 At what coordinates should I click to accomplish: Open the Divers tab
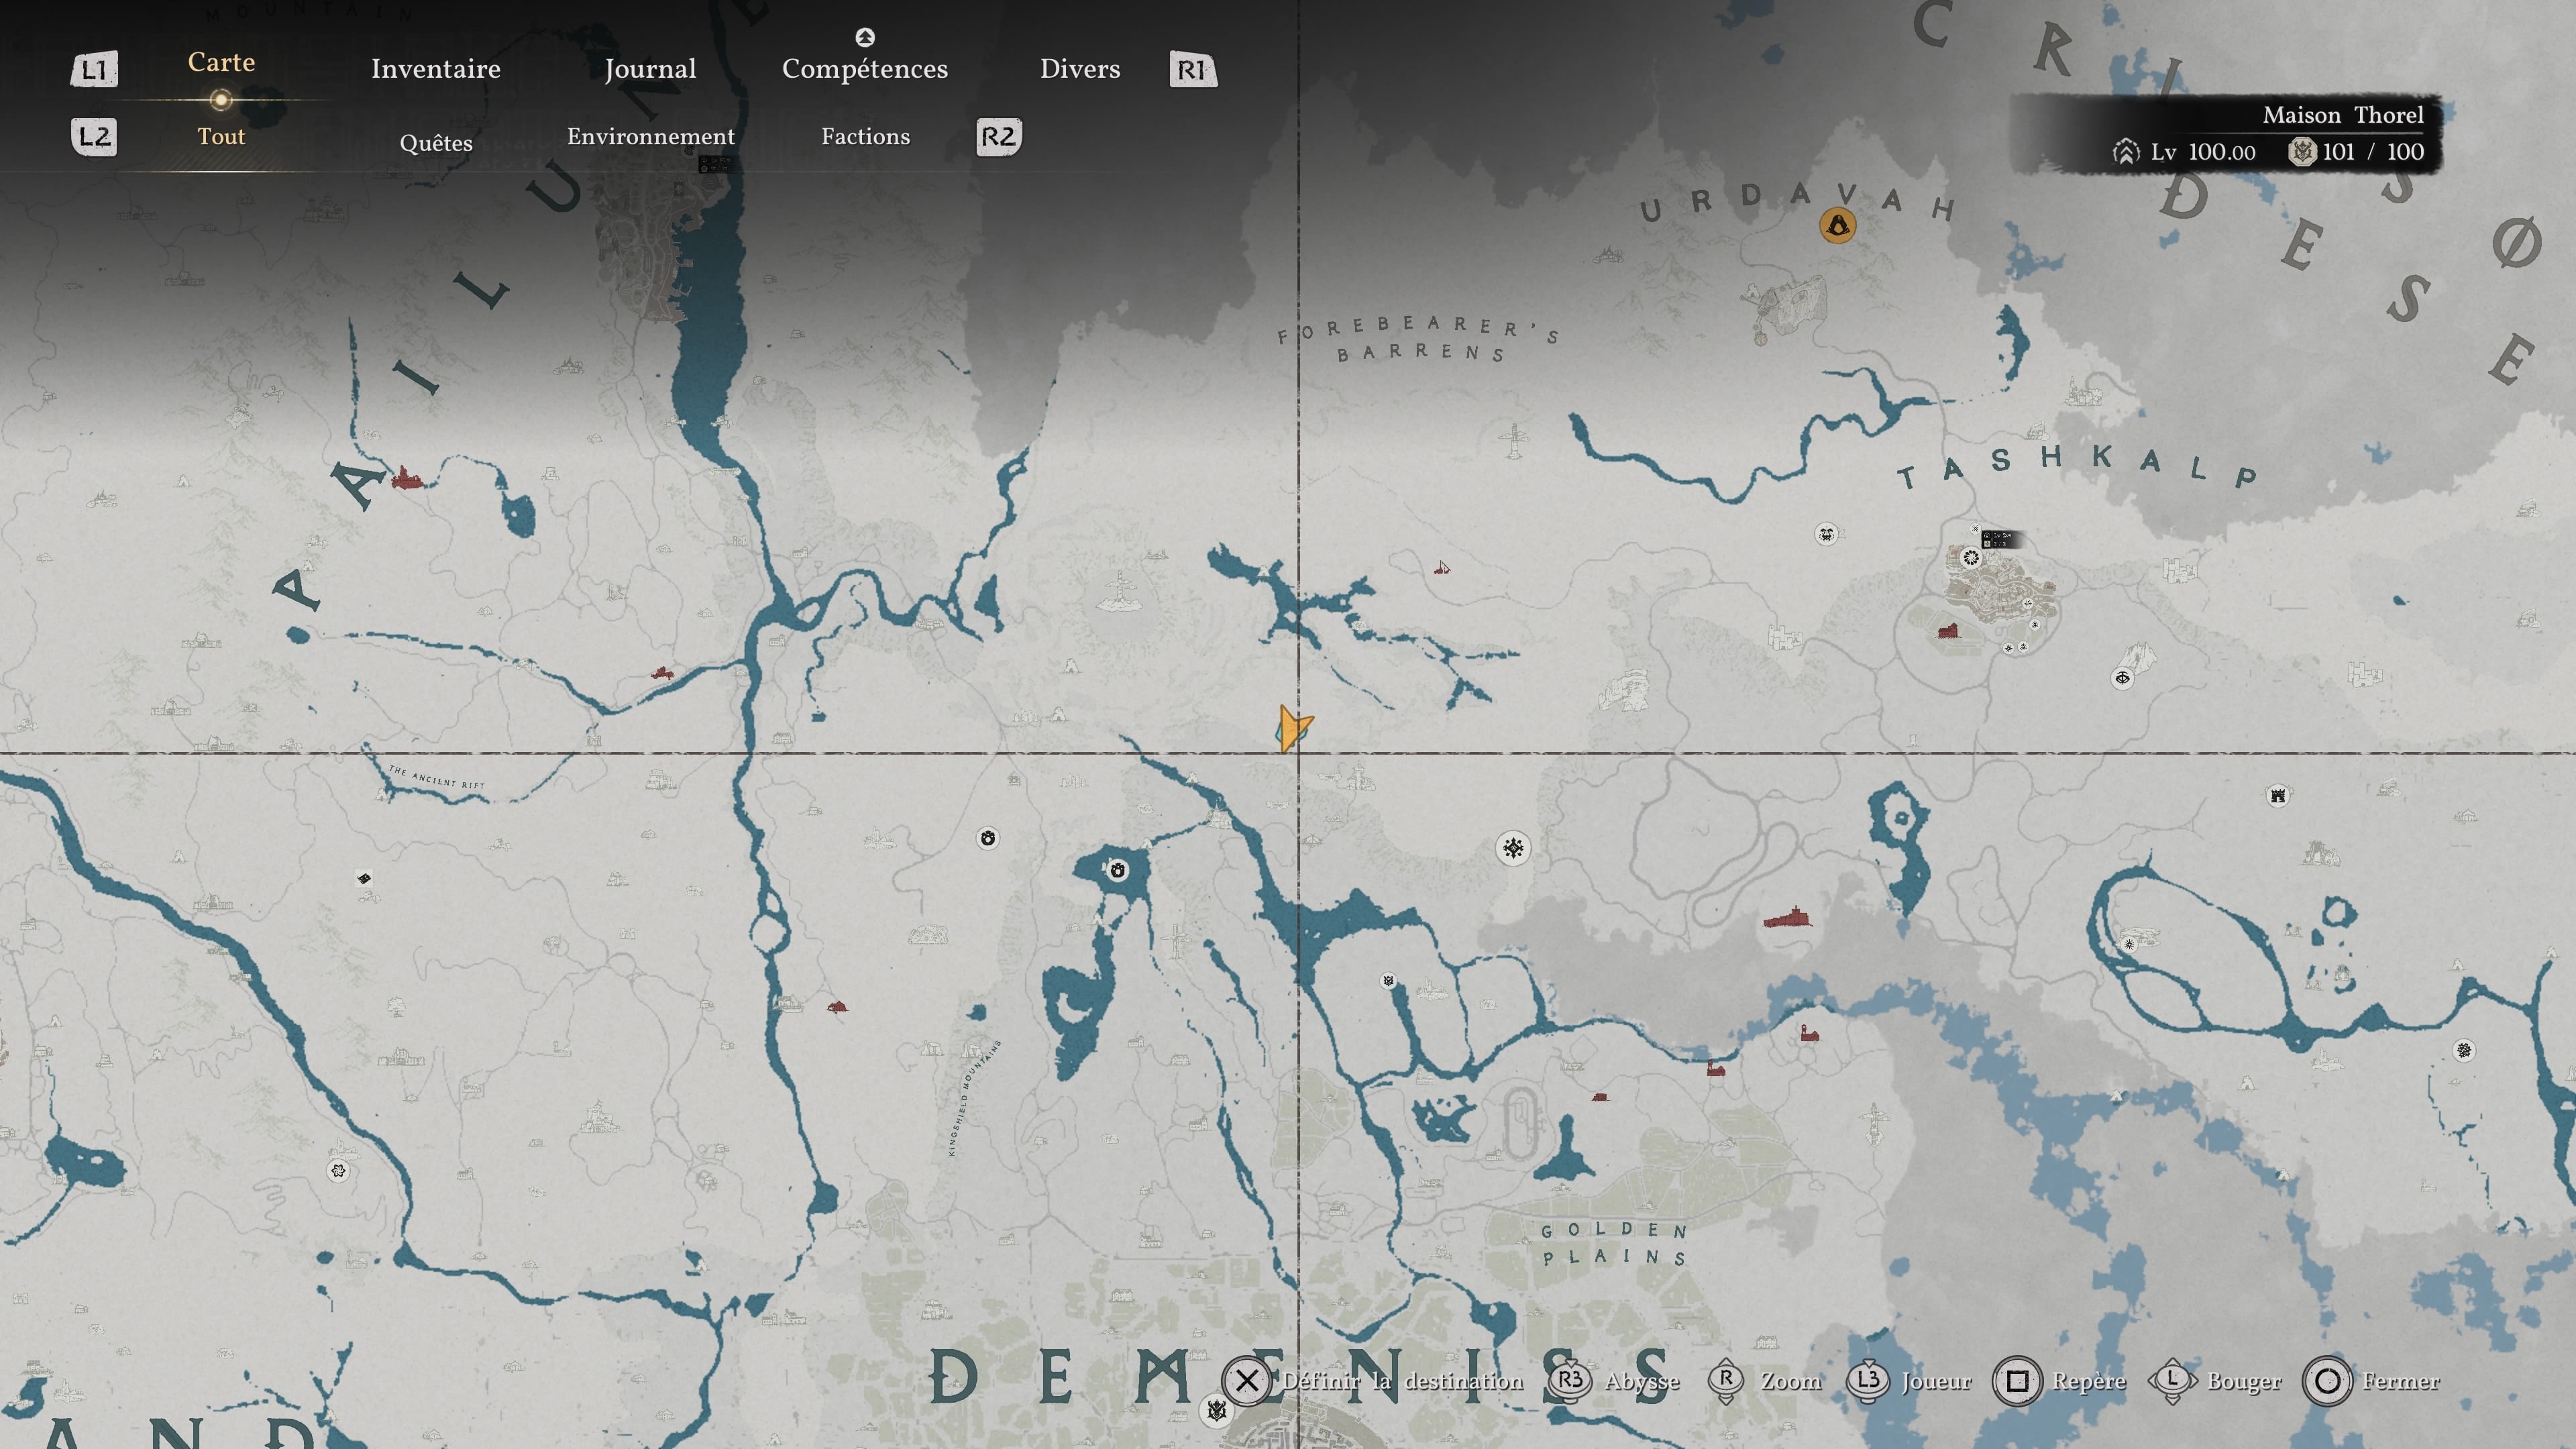point(1080,69)
